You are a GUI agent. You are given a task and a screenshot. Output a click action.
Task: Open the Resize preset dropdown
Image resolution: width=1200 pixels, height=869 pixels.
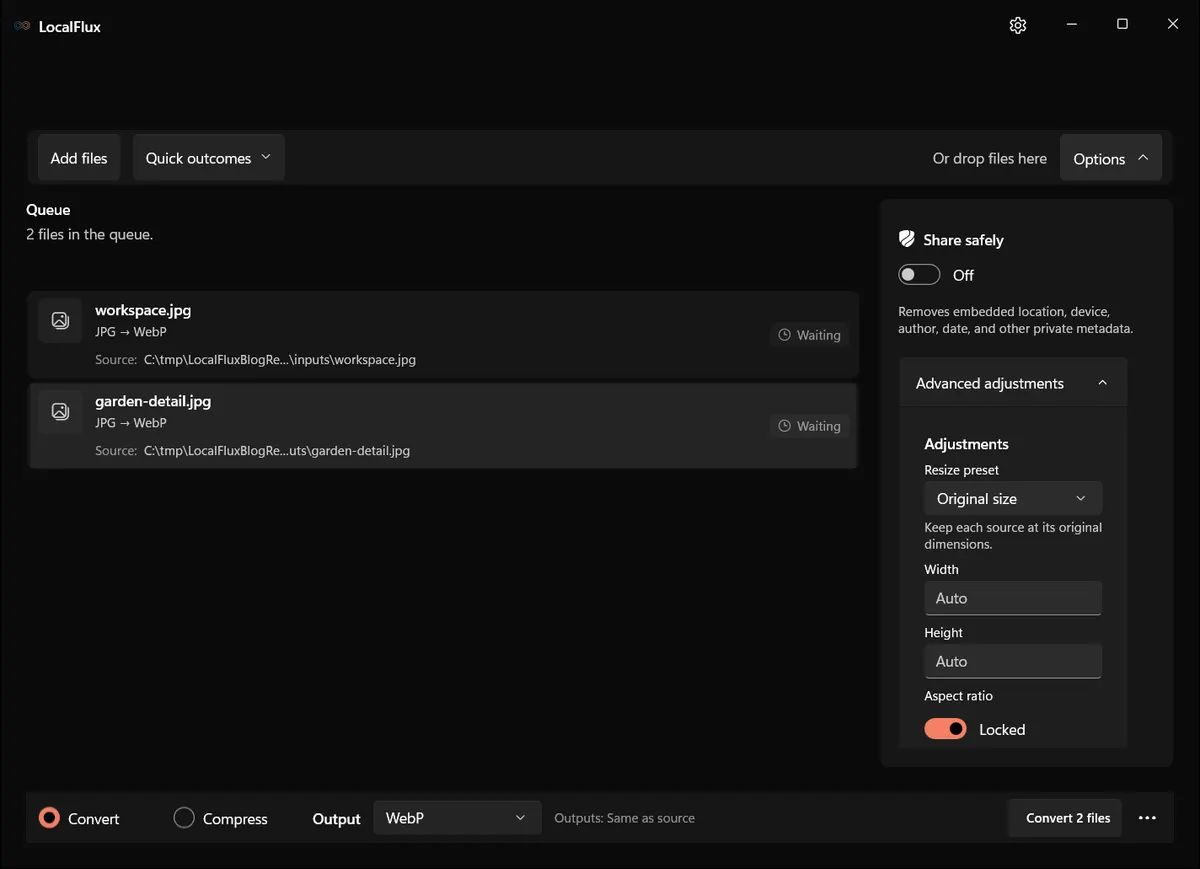click(1013, 498)
